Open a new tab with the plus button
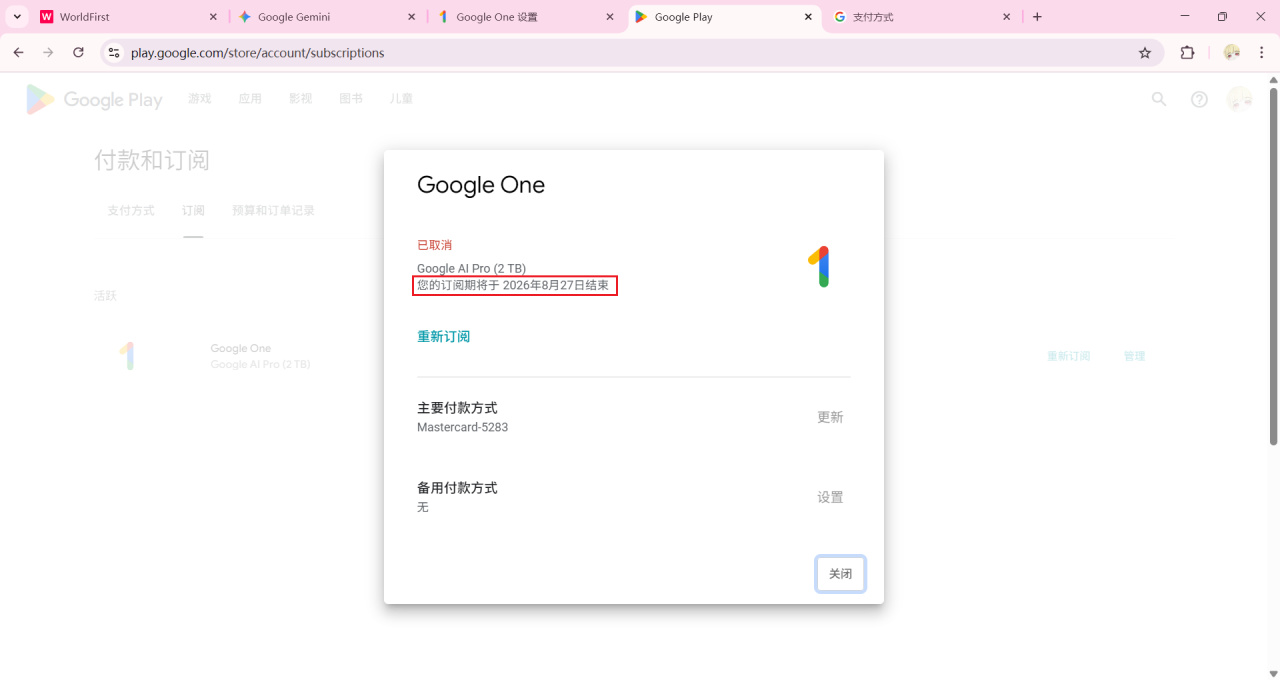The width and height of the screenshot is (1280, 680). [x=1037, y=17]
